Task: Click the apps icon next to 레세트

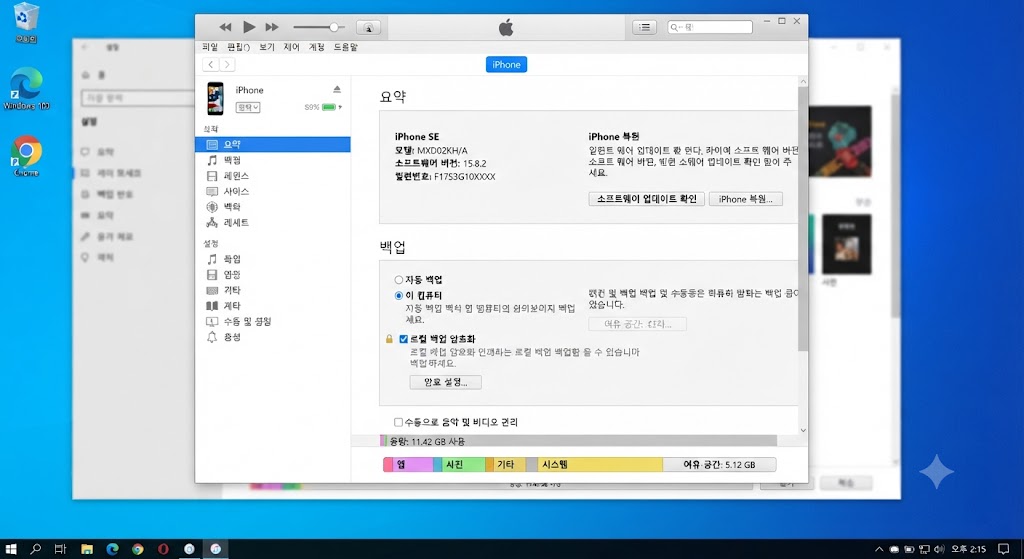Action: tap(212, 223)
